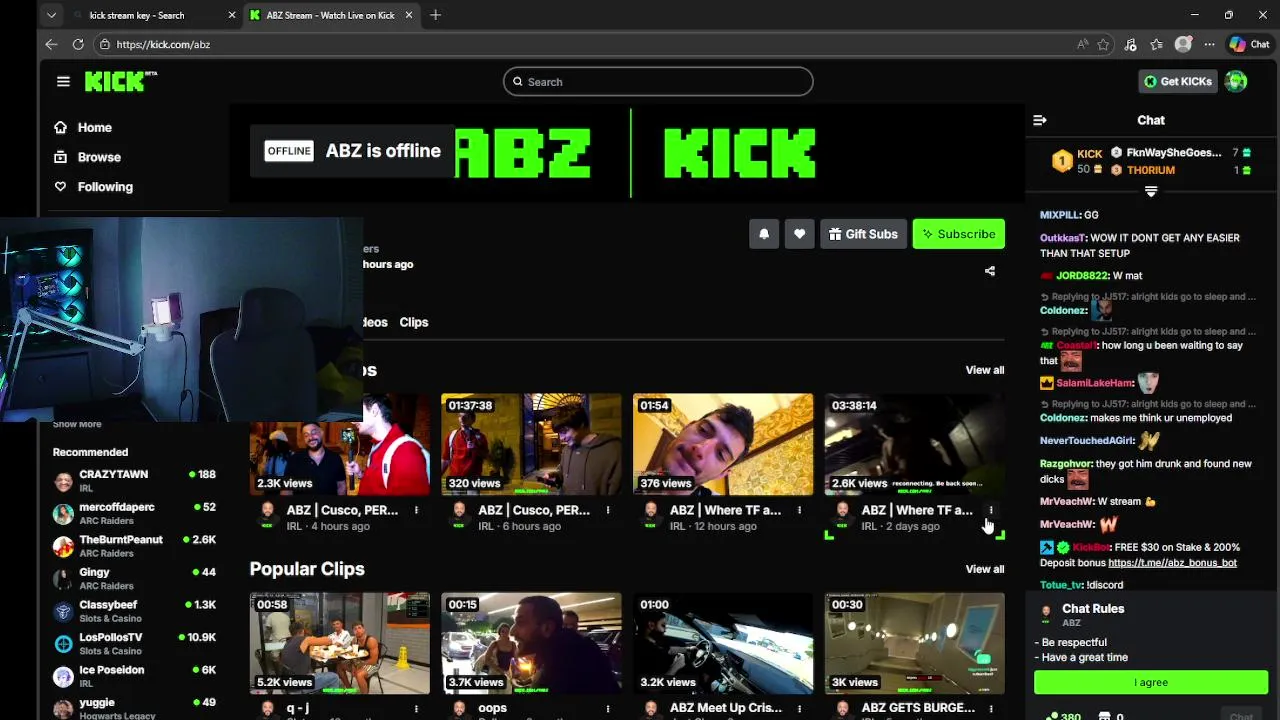Click the Kick search field

pyautogui.click(x=658, y=82)
